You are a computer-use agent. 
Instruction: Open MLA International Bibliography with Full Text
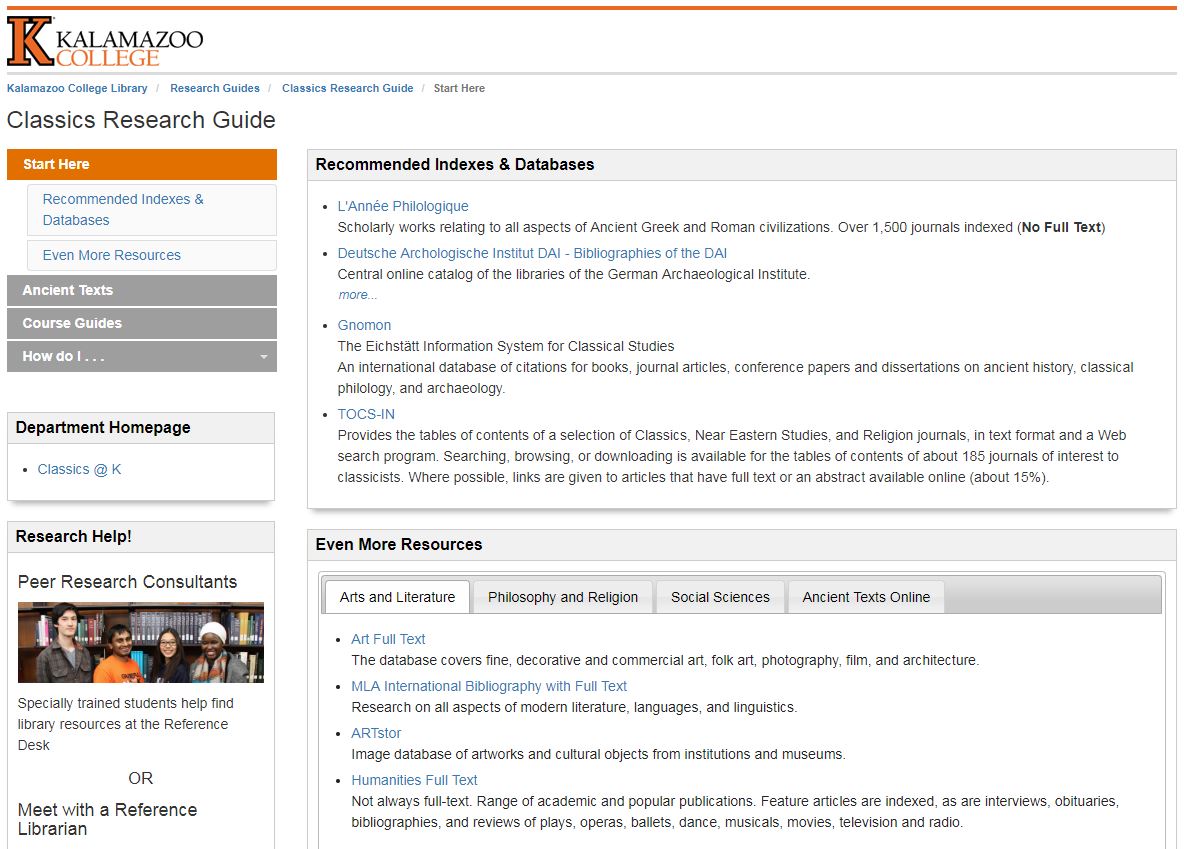(x=489, y=686)
